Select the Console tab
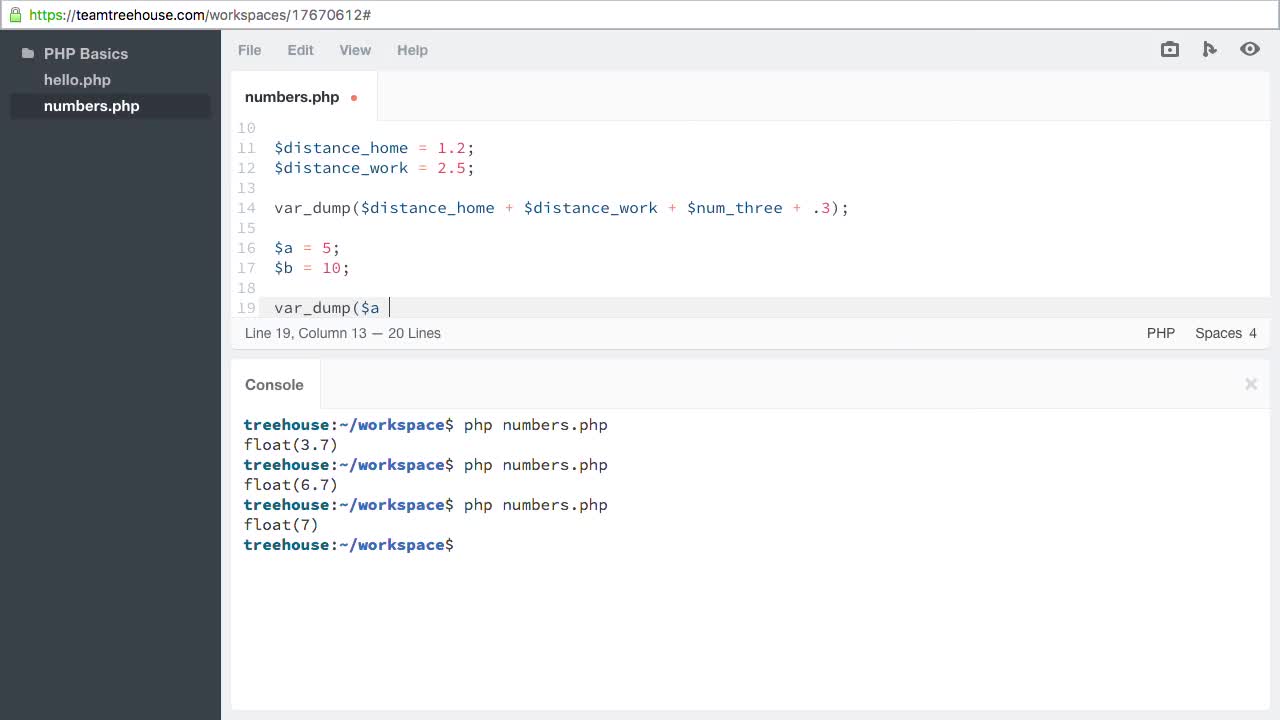1280x720 pixels. (x=274, y=385)
